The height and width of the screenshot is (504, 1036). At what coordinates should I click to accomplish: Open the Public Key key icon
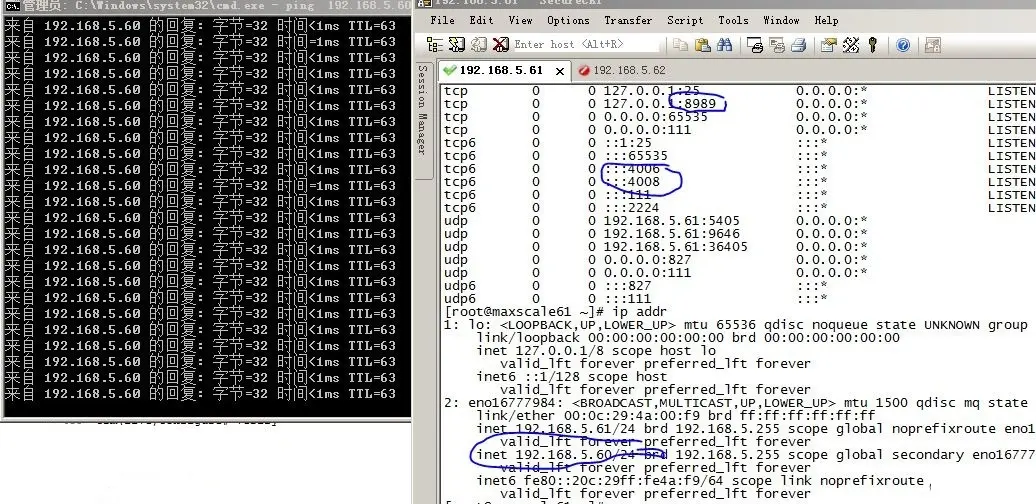pos(872,45)
